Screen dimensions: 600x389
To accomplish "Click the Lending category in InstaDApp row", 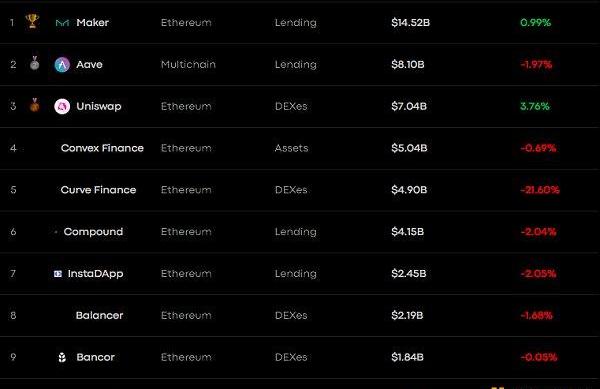I will [x=295, y=273].
